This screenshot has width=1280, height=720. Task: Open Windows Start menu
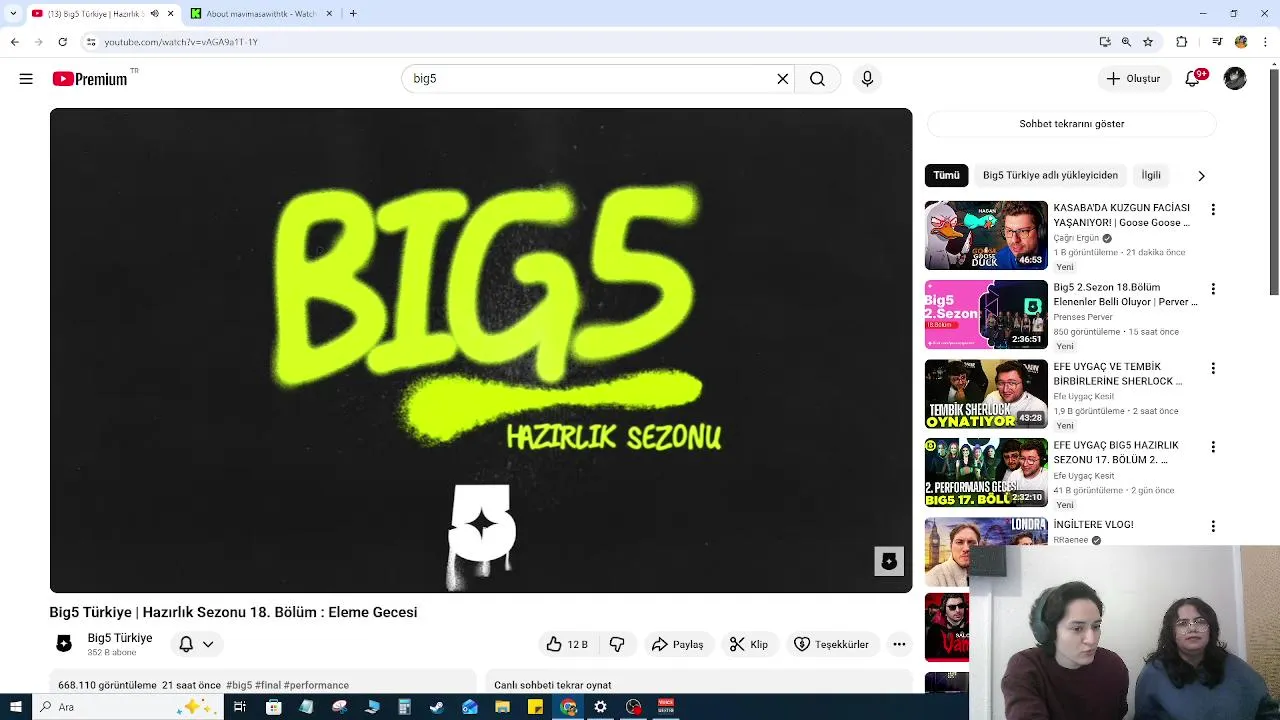pyautogui.click(x=15, y=707)
